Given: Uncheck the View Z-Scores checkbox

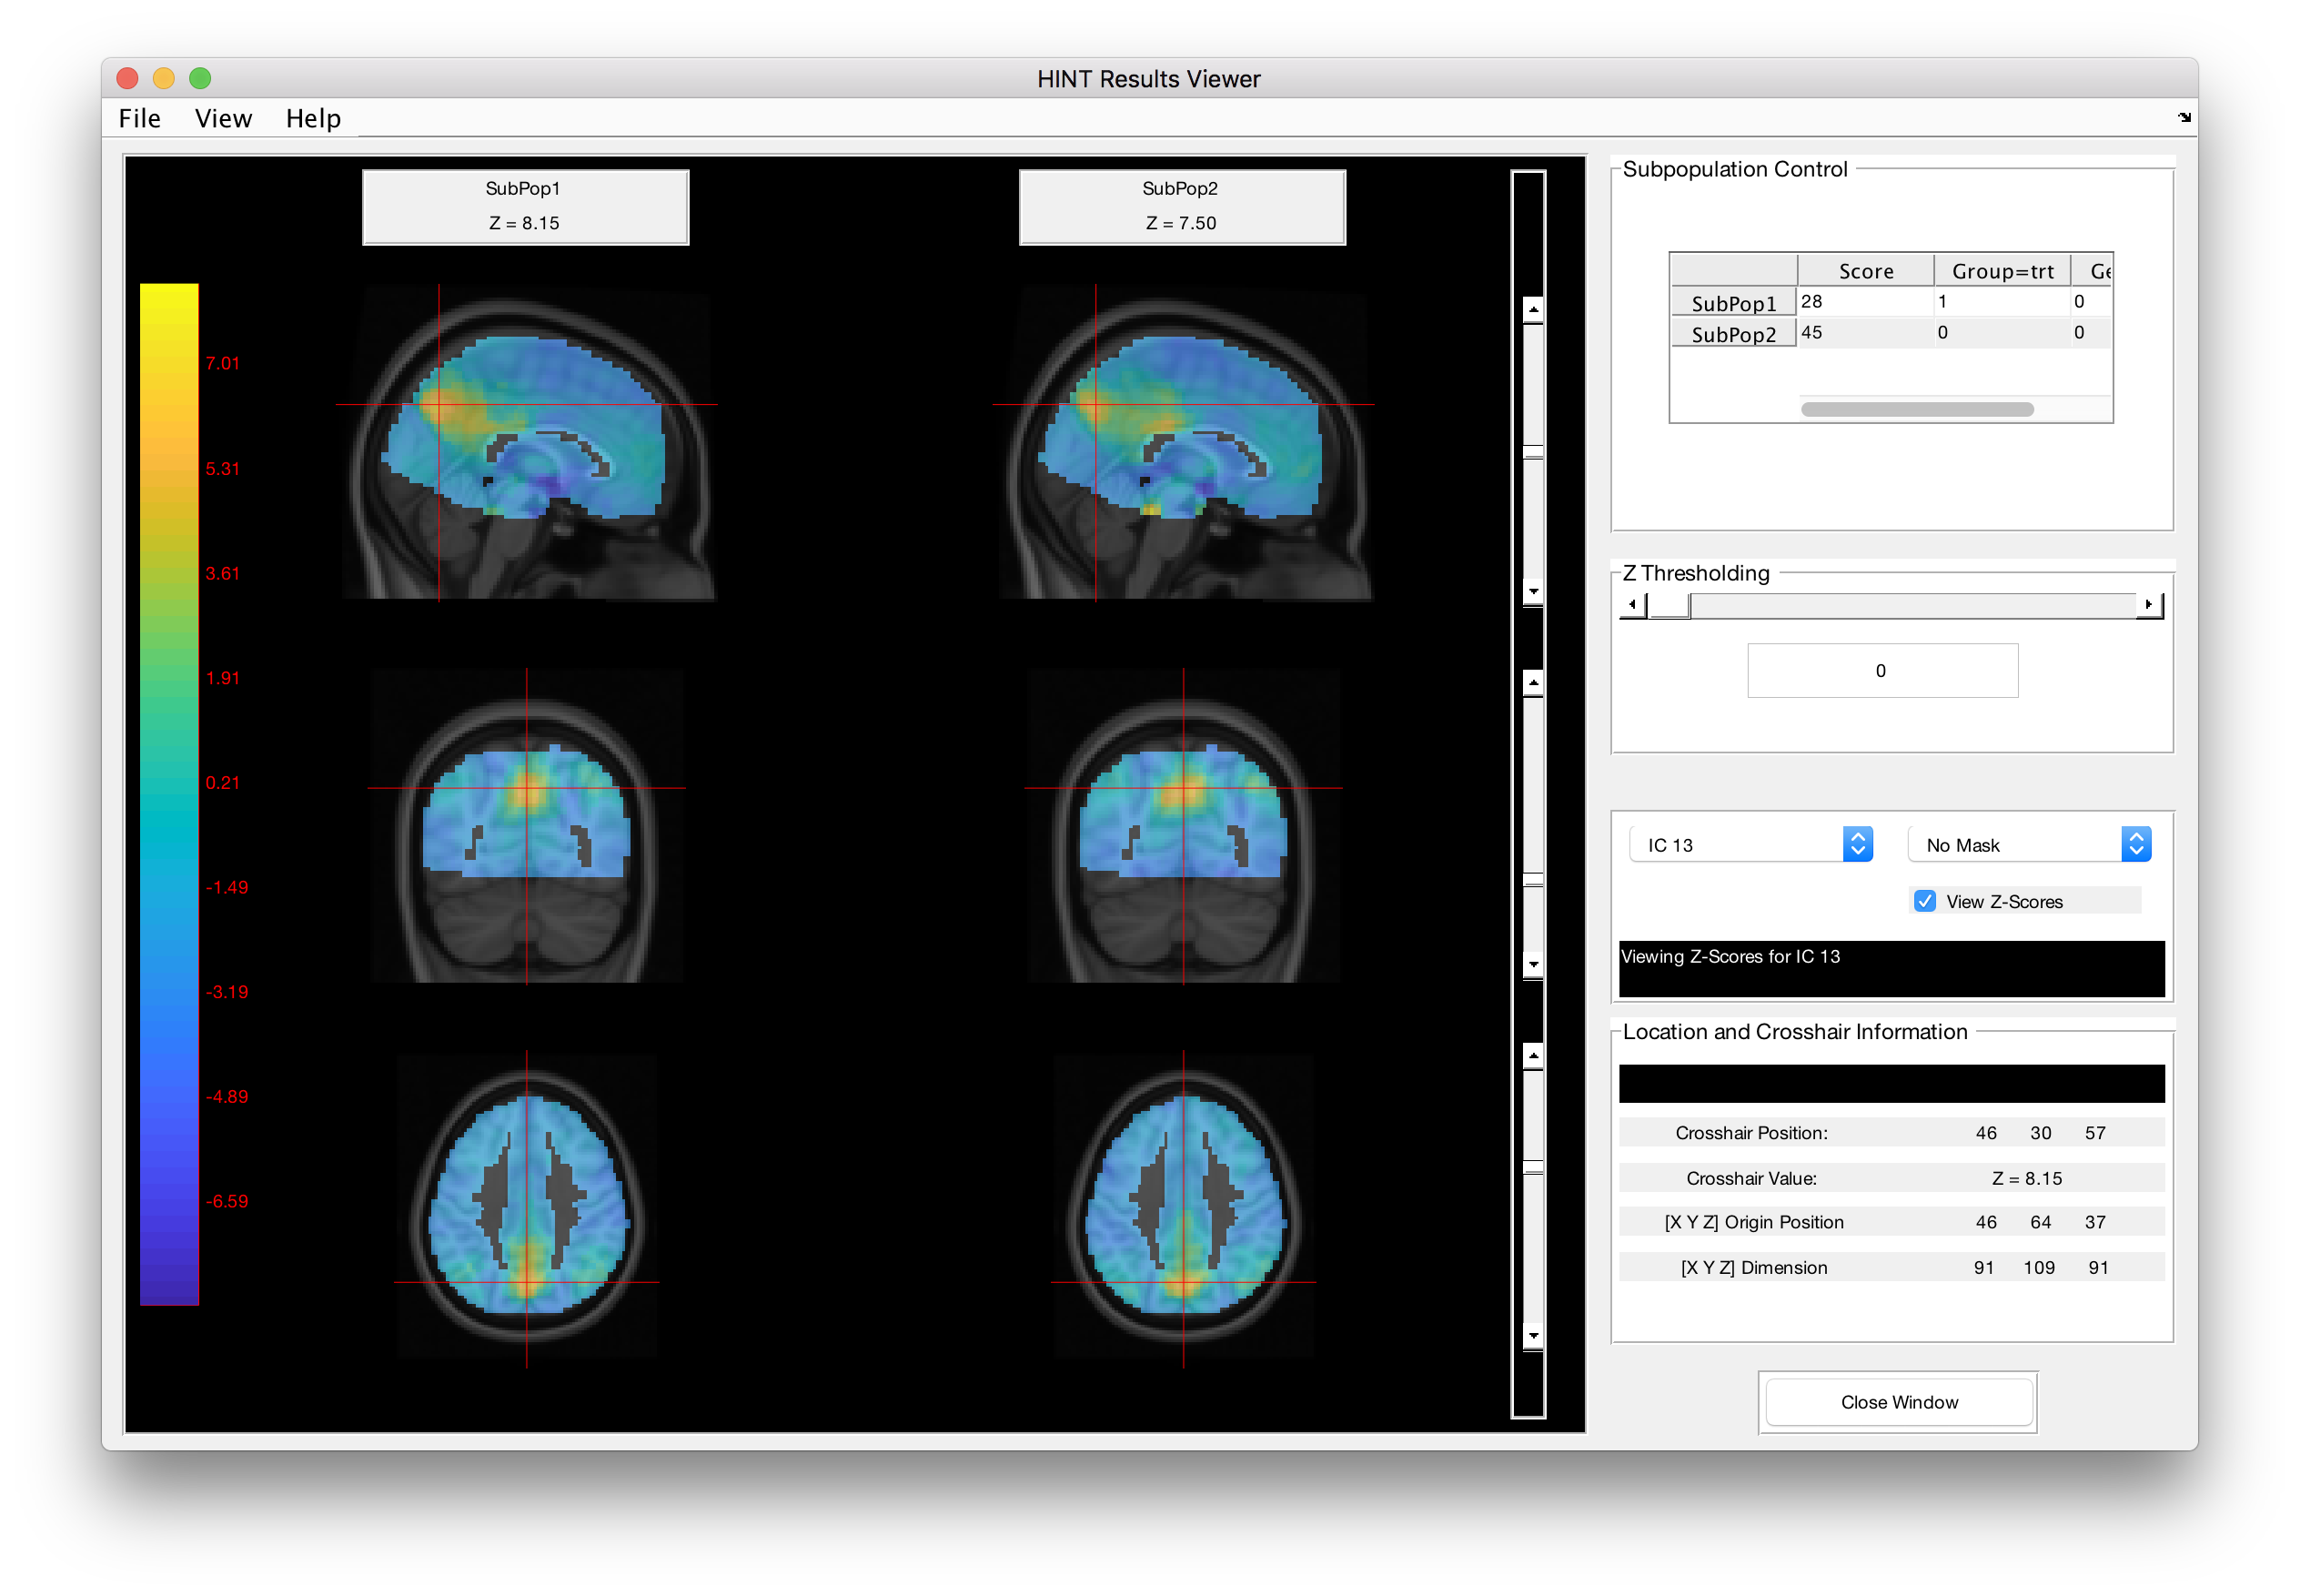Looking at the screenshot, I should click(1925, 901).
